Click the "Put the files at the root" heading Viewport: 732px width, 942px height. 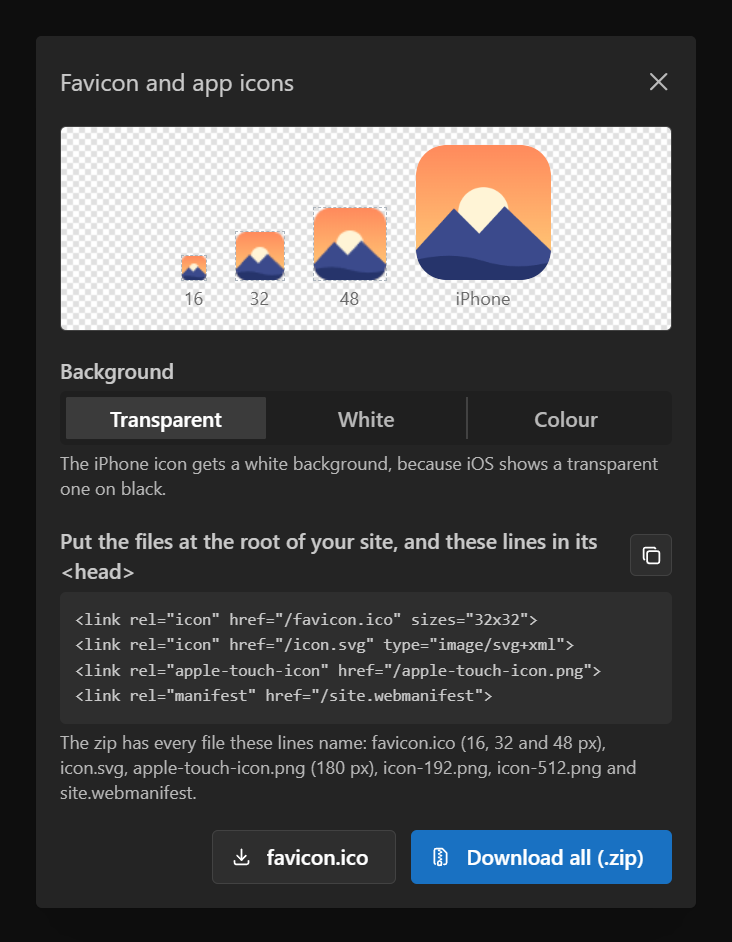tap(329, 556)
